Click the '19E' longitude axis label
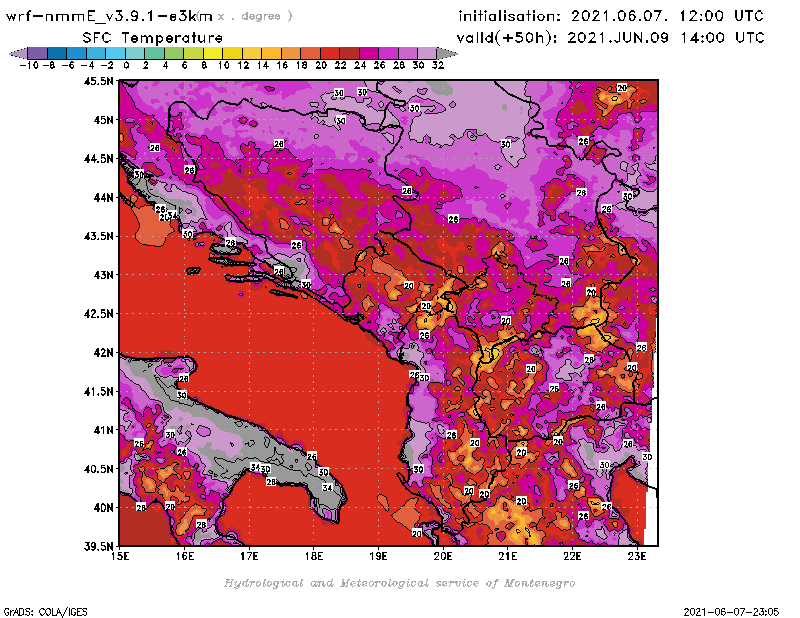 379,555
